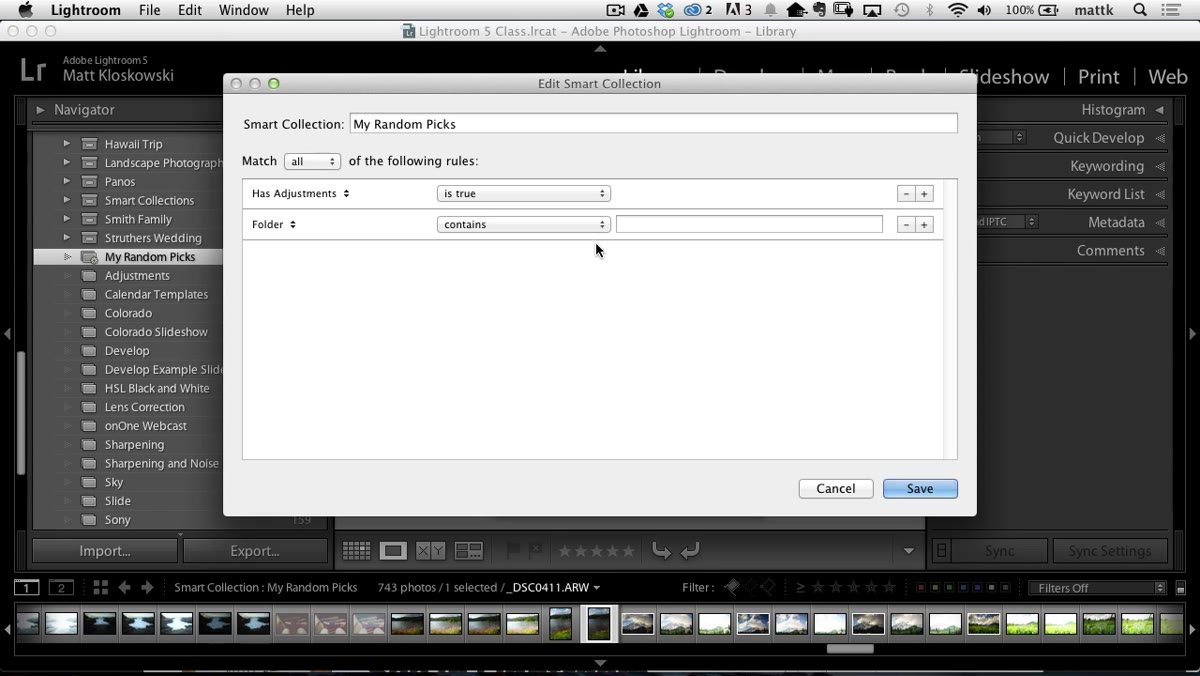
Task: Go forward with the filmstrip right arrow
Action: pos(147,588)
